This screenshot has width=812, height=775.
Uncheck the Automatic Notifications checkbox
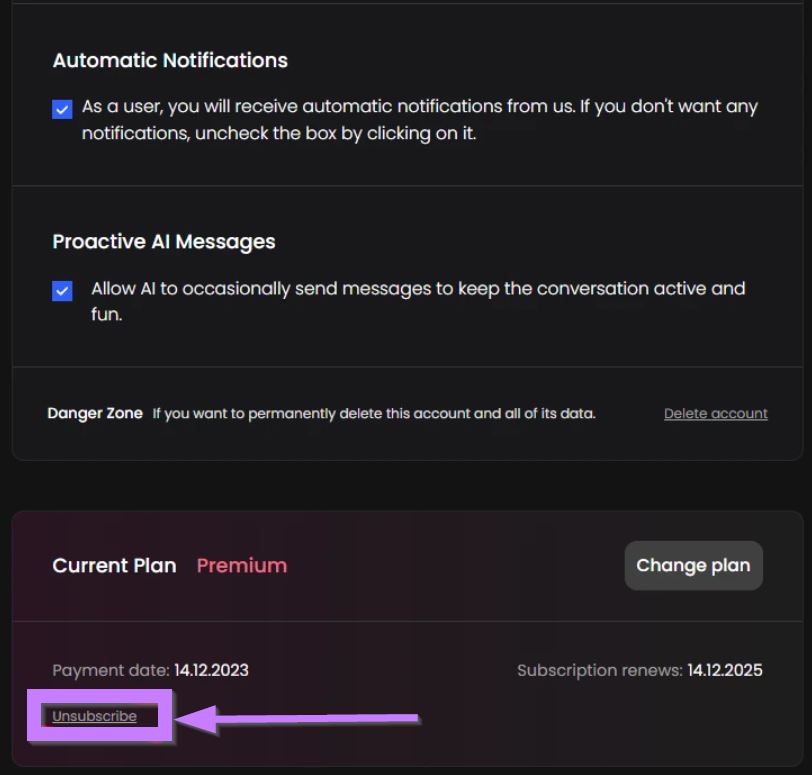click(62, 109)
